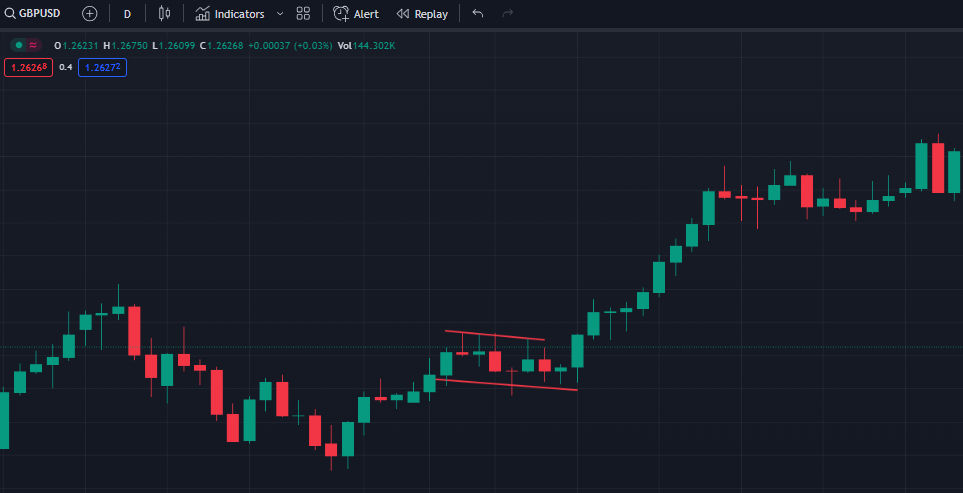
Task: Click the greyed redo arrow
Action: coord(507,14)
